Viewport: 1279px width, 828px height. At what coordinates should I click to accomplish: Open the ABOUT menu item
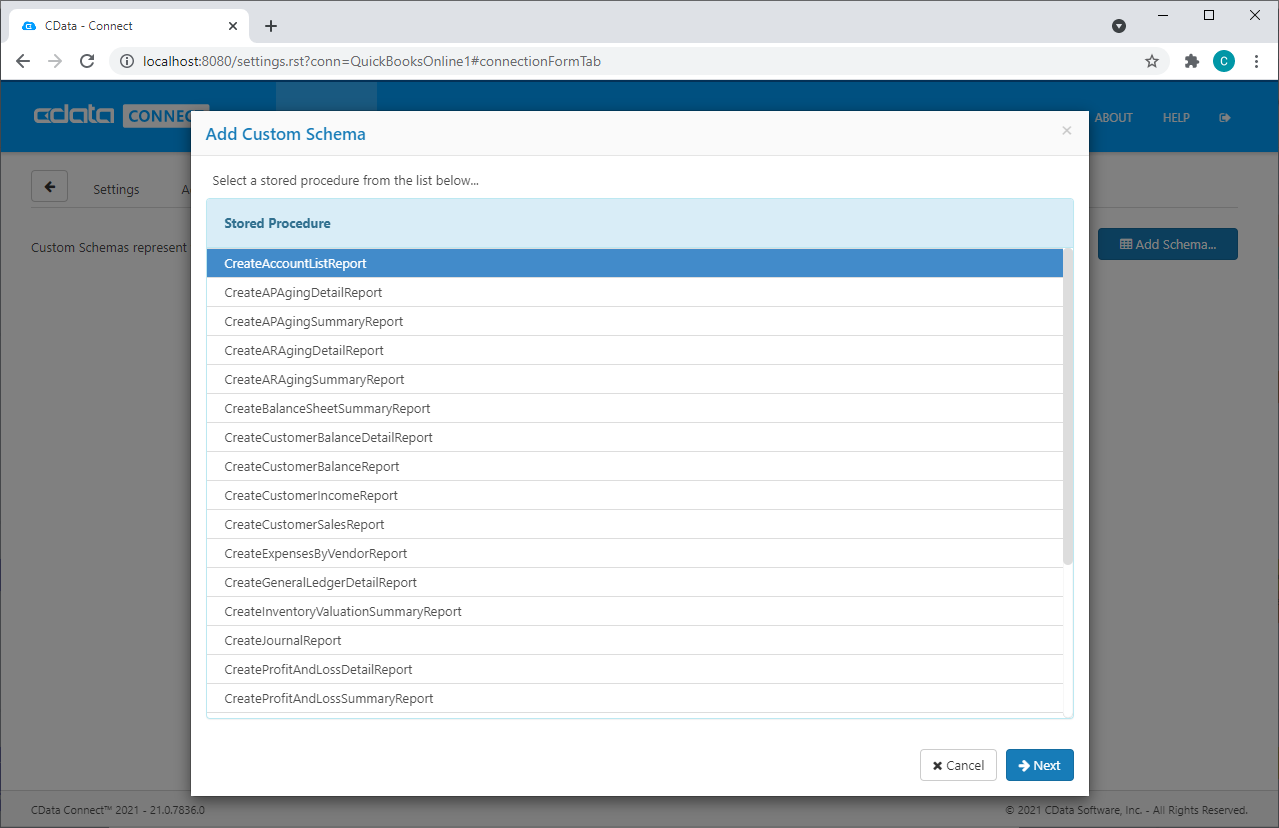[x=1113, y=118]
